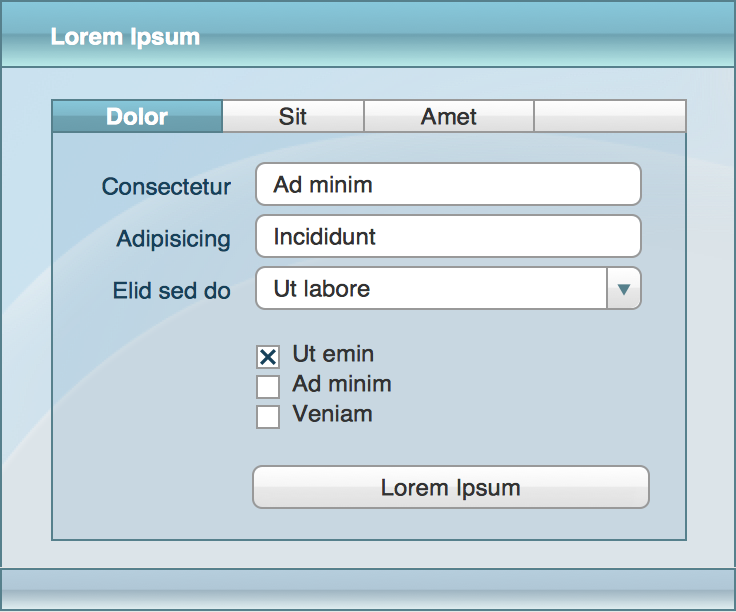This screenshot has width=736, height=612.
Task: Uncheck the Ut emin checkbox
Action: click(268, 357)
